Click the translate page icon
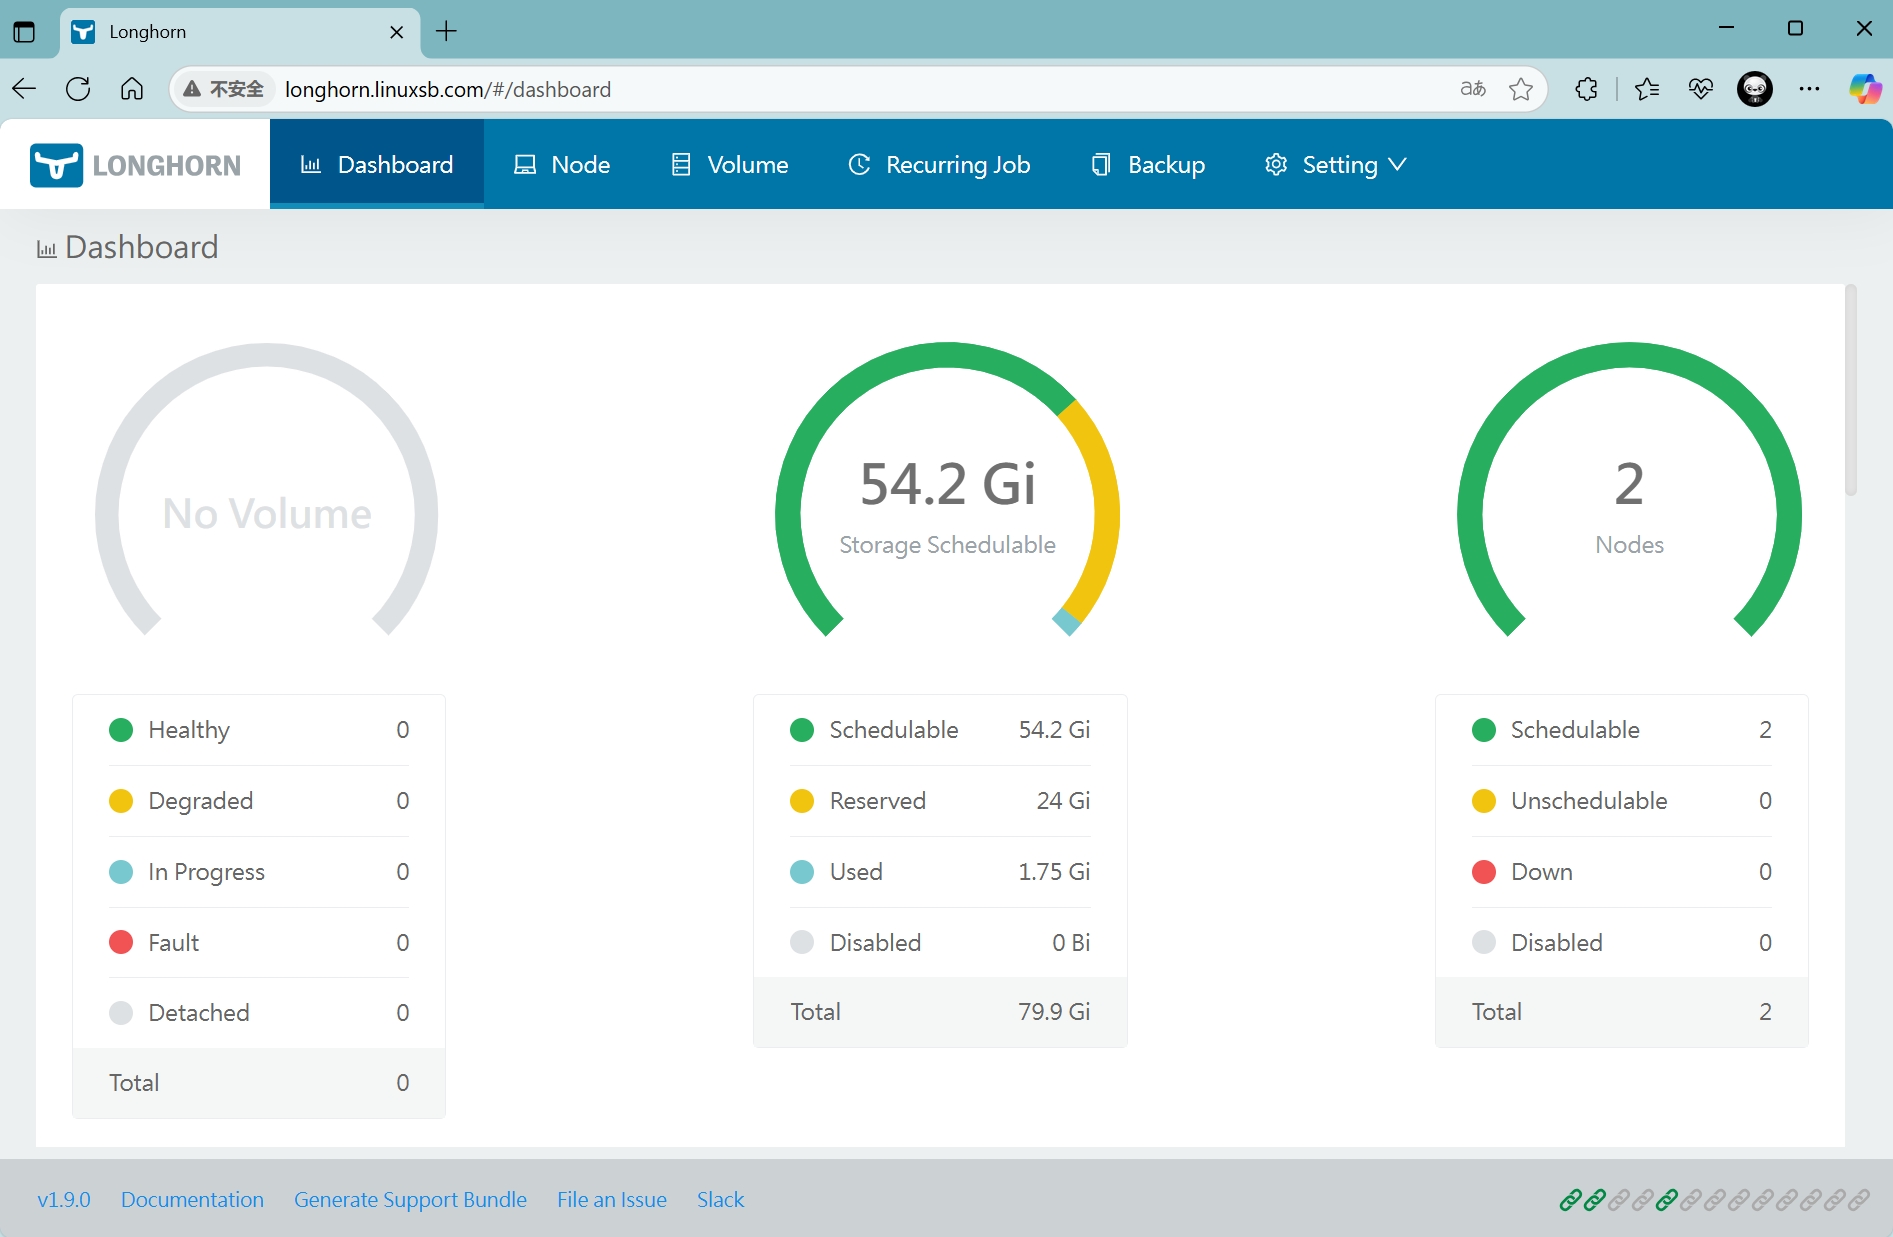The image size is (1893, 1237). 1472,89
